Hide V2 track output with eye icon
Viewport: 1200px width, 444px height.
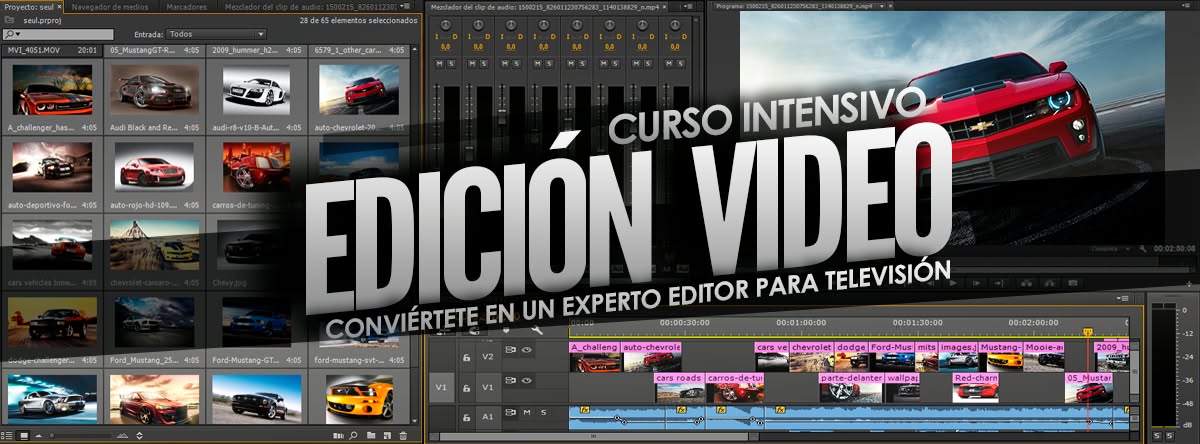[x=526, y=351]
